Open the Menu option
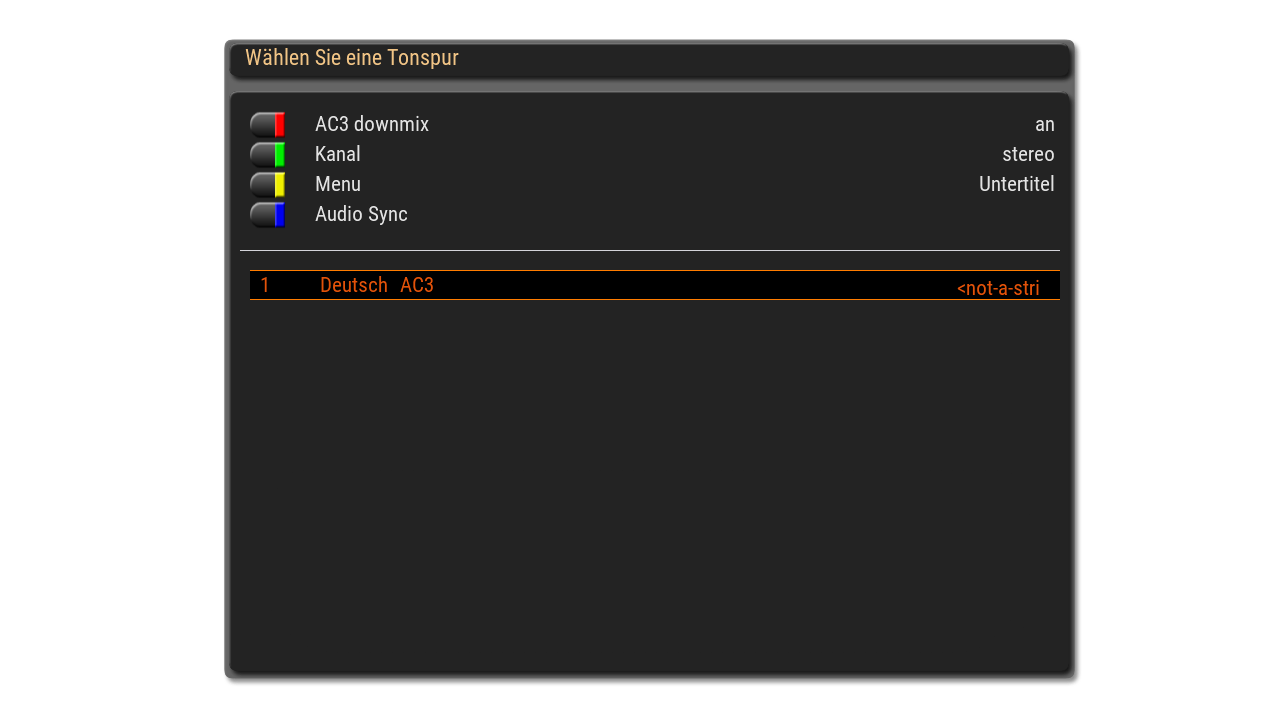Screen dimensions: 1280x720 click(337, 185)
